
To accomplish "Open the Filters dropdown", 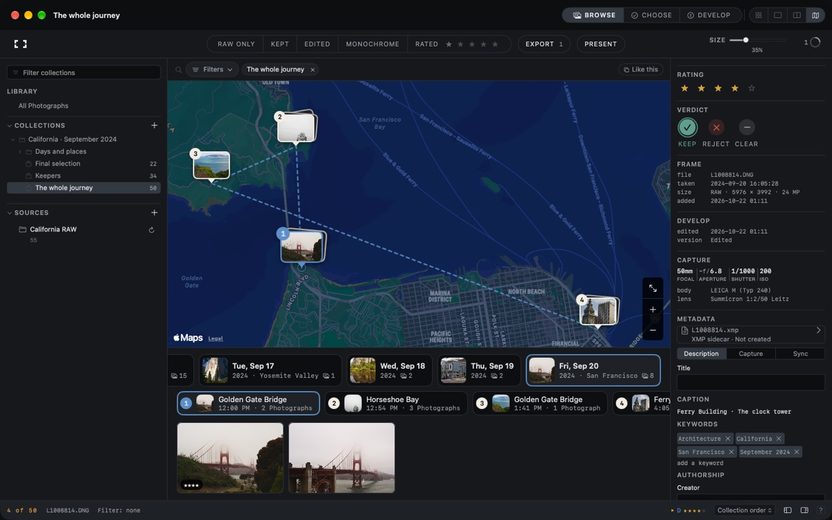I will click(x=212, y=70).
